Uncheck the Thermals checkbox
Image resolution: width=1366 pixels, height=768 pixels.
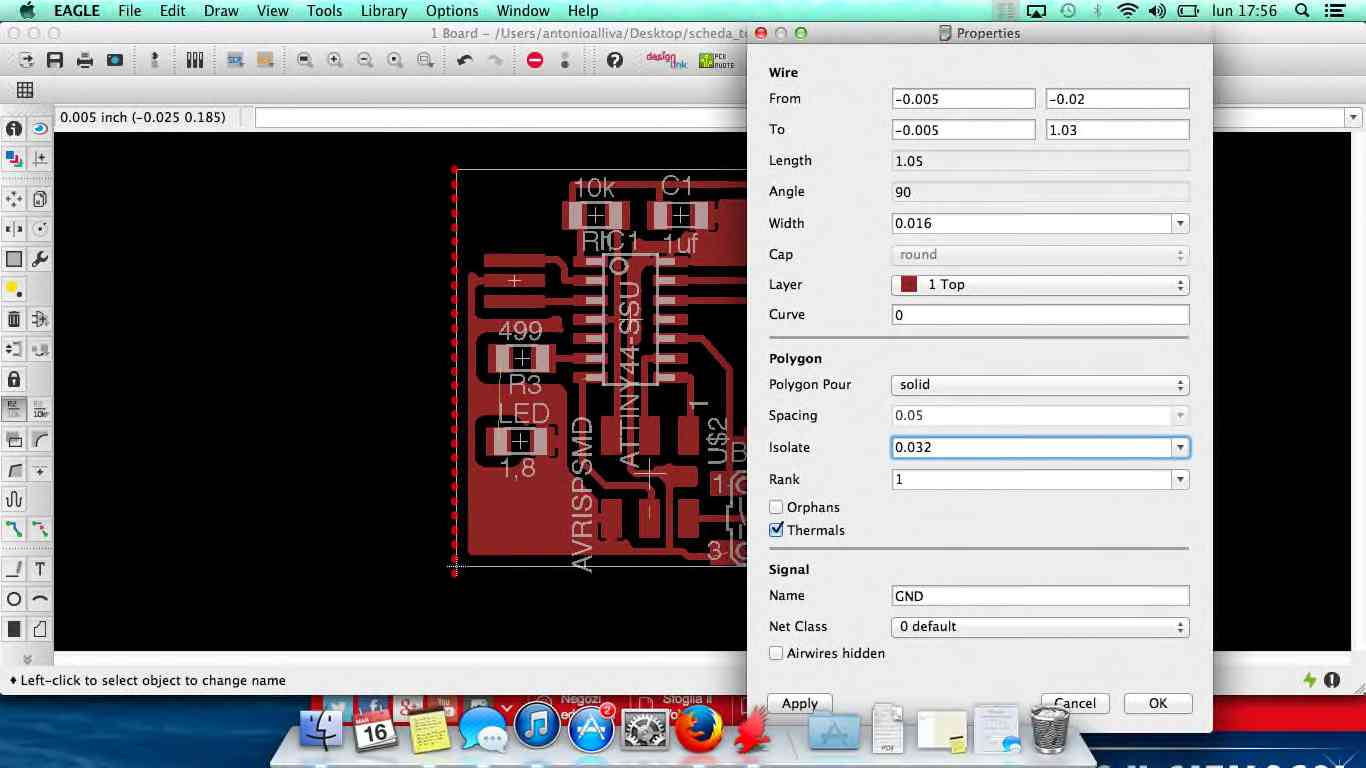(x=776, y=530)
